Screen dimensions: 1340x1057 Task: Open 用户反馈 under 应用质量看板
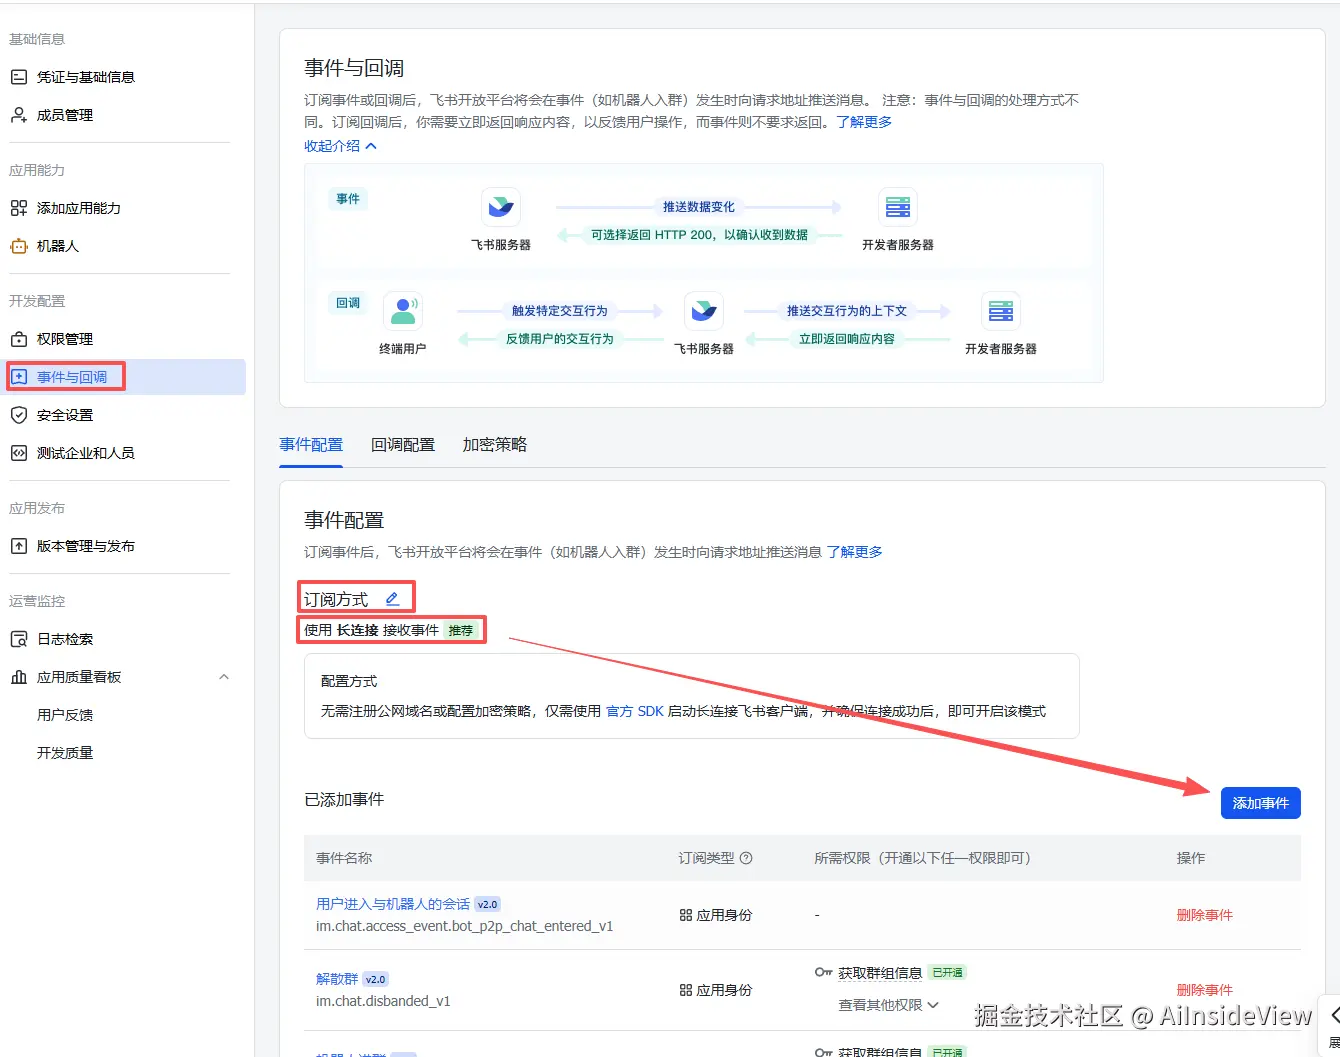[65, 715]
